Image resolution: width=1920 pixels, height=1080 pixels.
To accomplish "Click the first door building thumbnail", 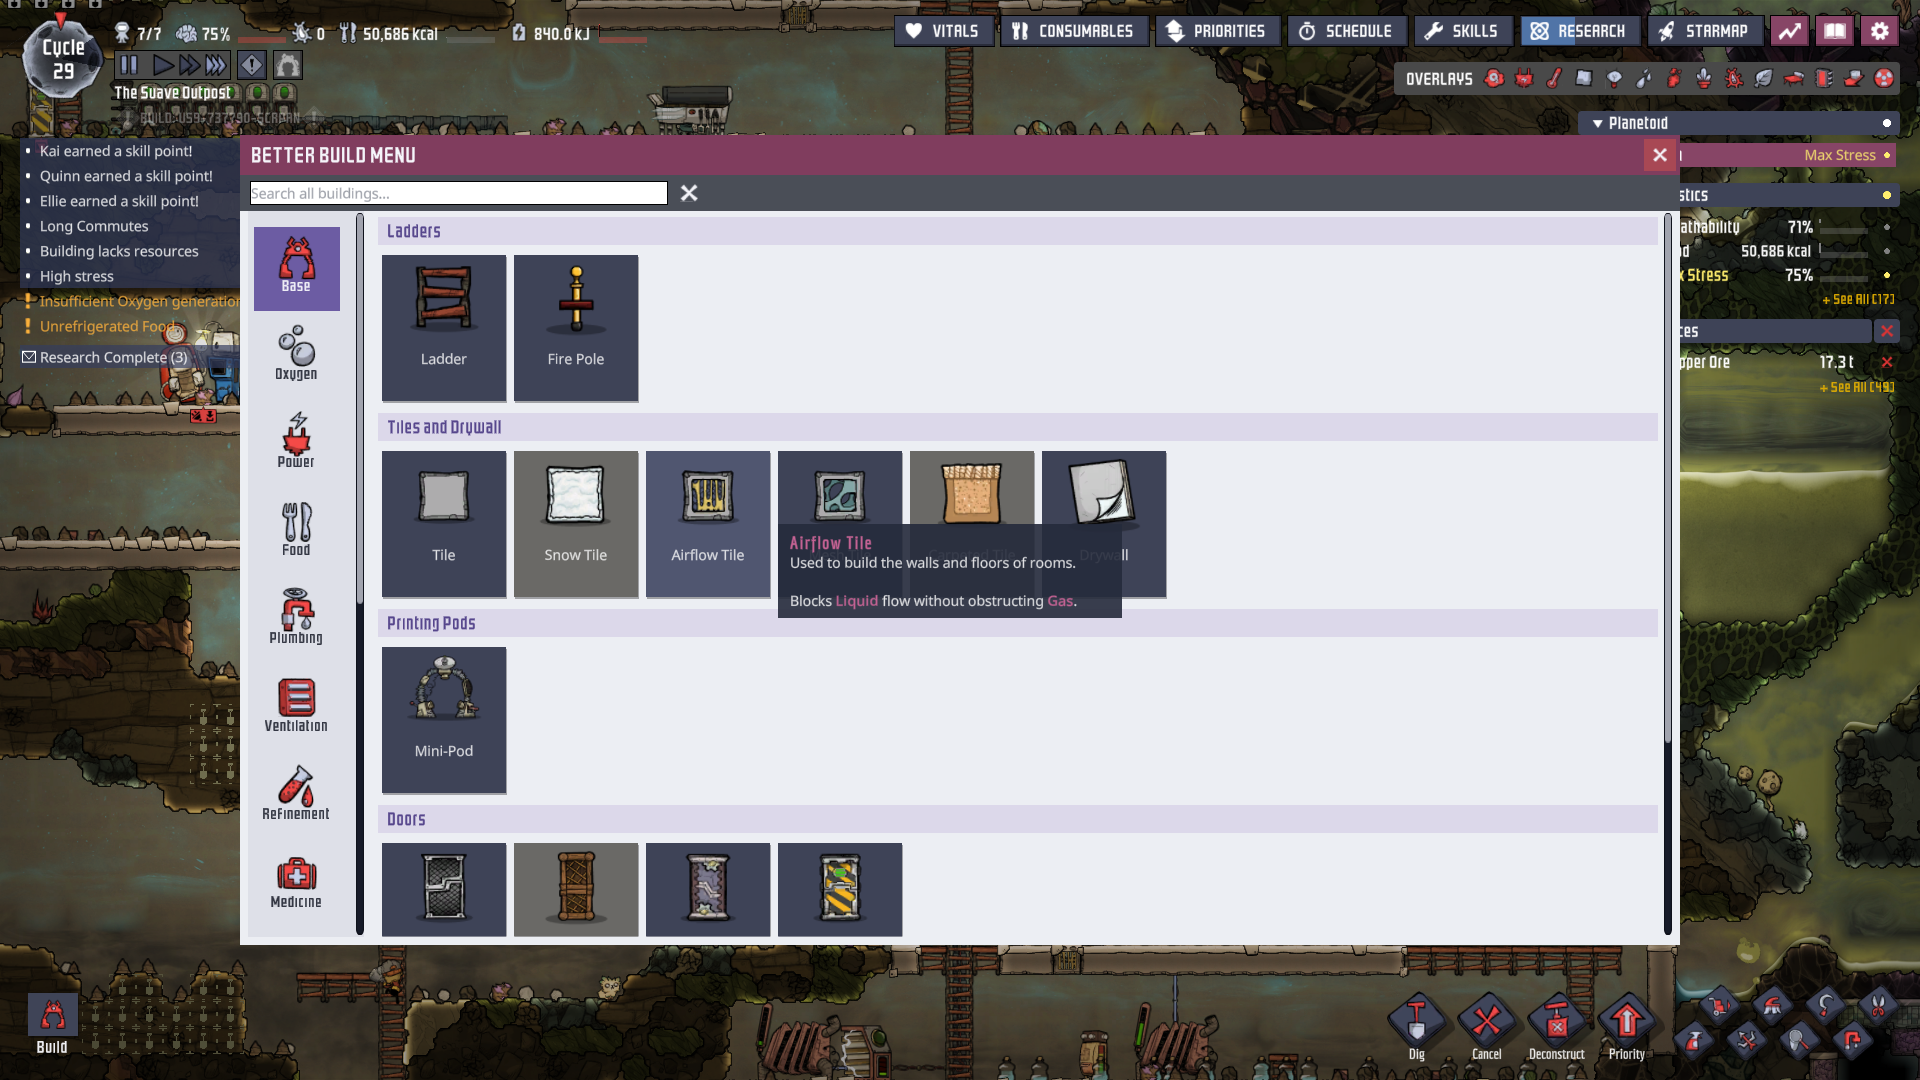I will [x=444, y=889].
